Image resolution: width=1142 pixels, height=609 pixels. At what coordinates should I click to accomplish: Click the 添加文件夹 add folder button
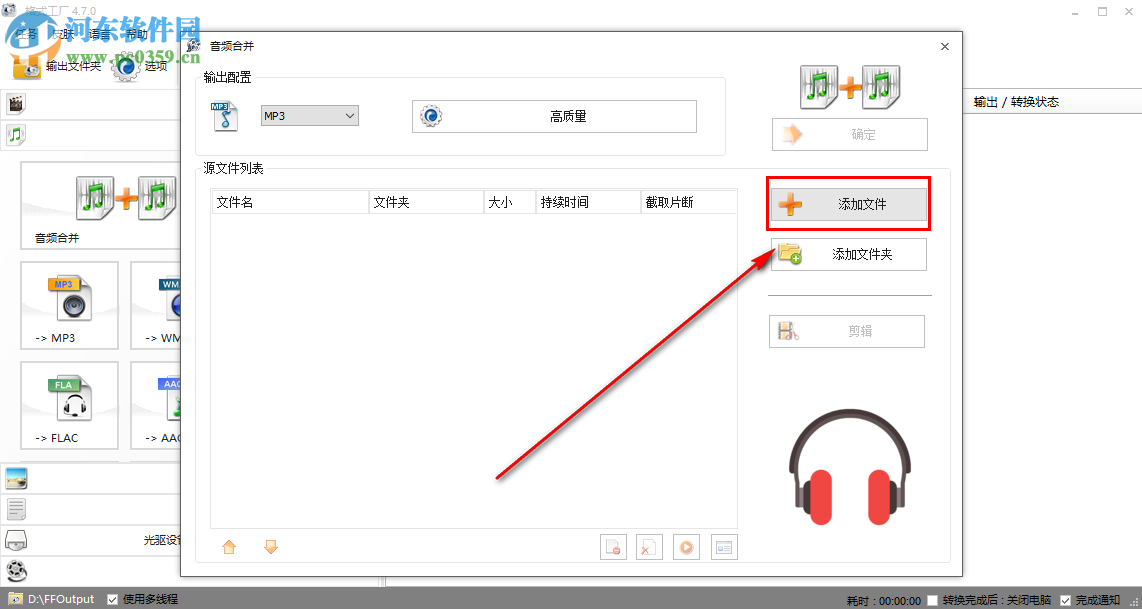tap(848, 254)
